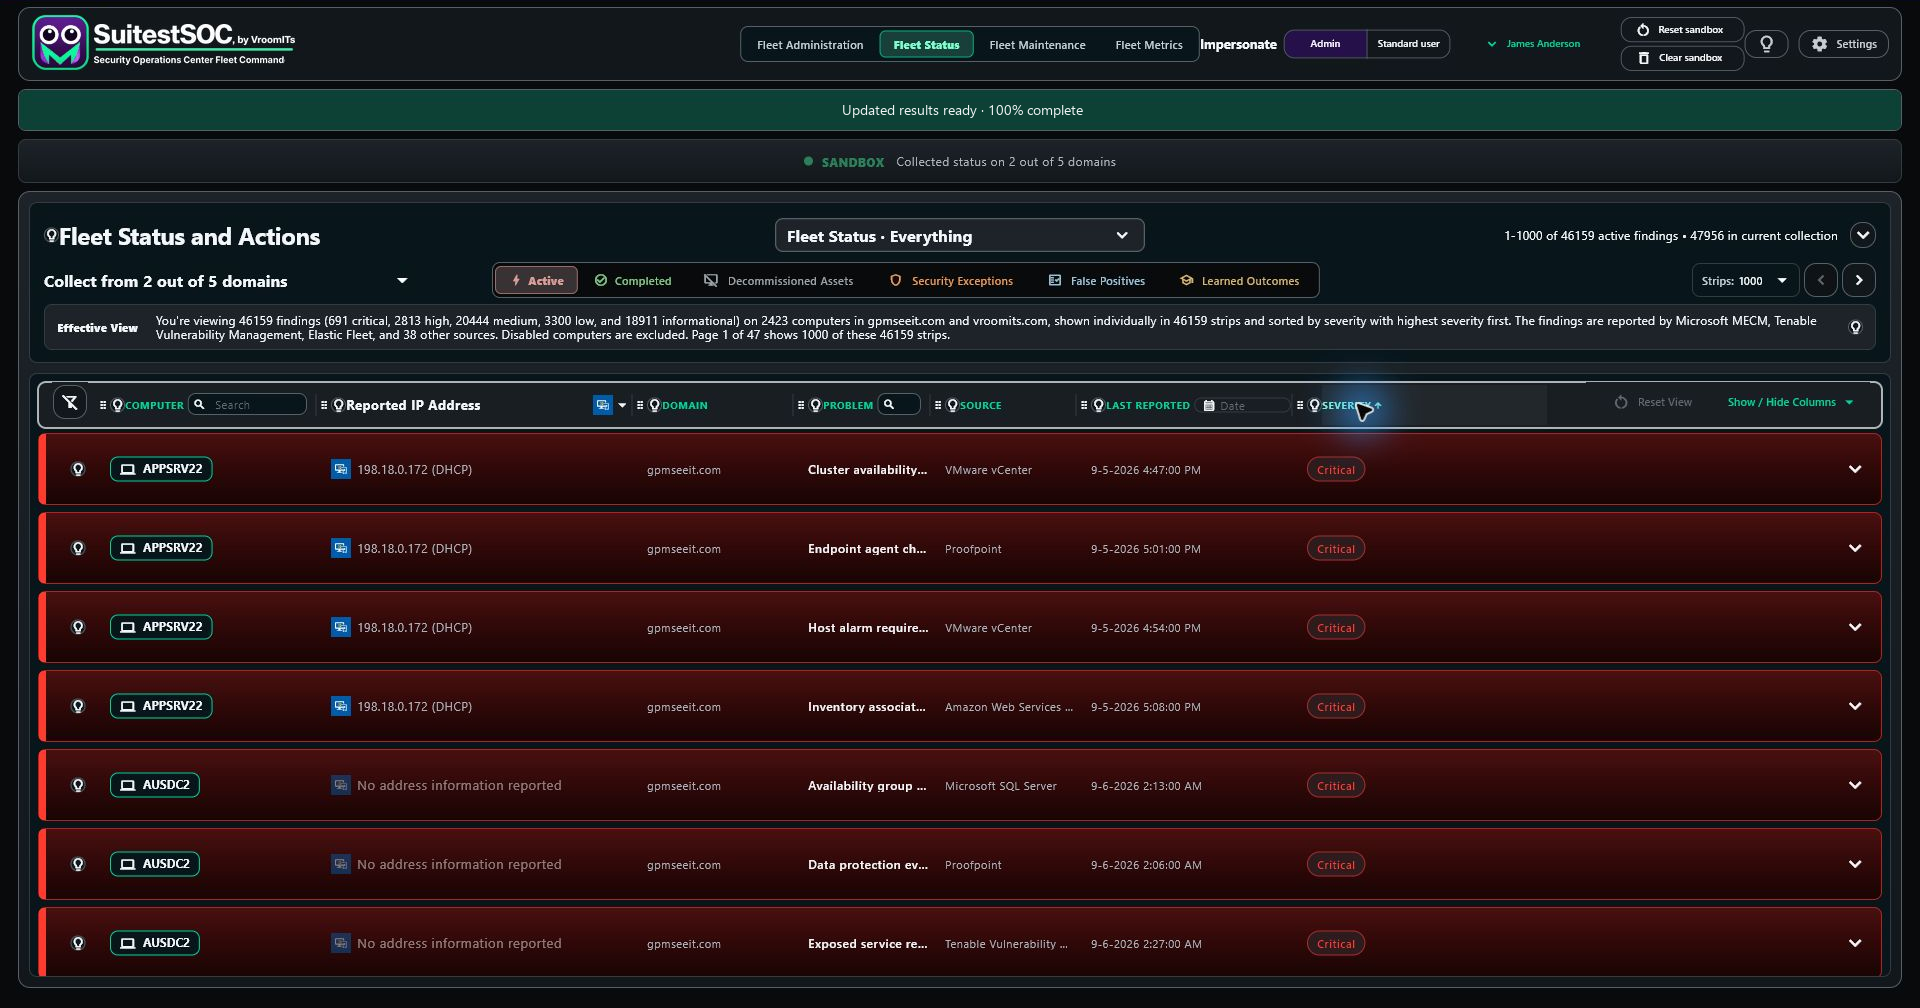Click the APPSRV22 computer badge on Host alarm row
The height and width of the screenshot is (1008, 1920).
point(161,627)
